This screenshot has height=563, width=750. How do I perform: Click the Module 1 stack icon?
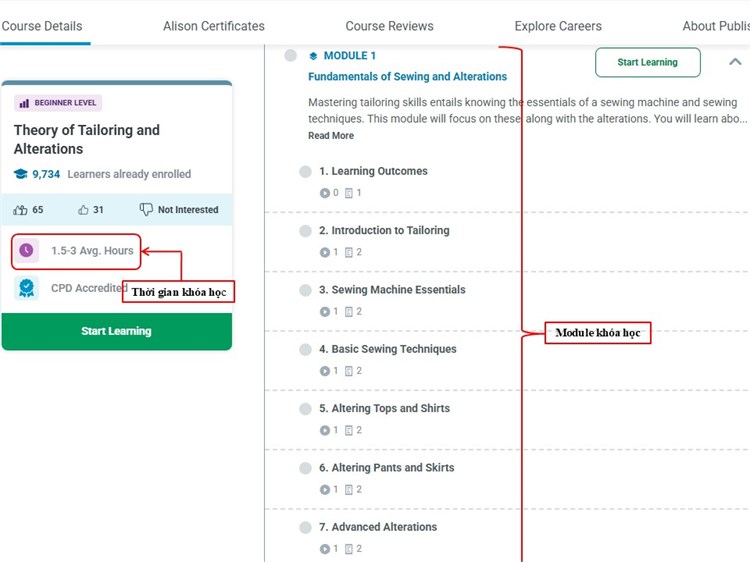313,56
